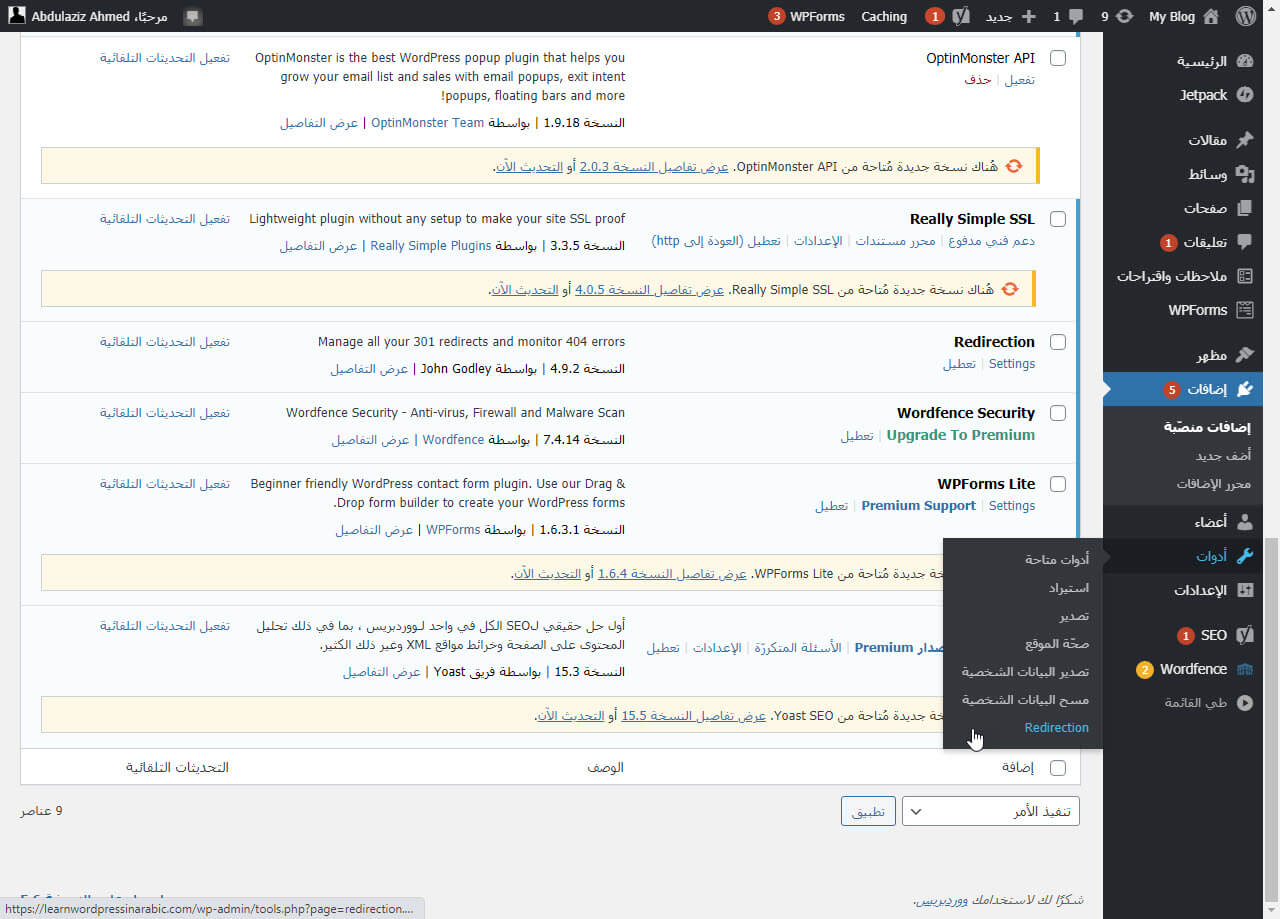Click the أعضاء users icon
Viewport: 1280px width, 919px height.
click(x=1245, y=522)
